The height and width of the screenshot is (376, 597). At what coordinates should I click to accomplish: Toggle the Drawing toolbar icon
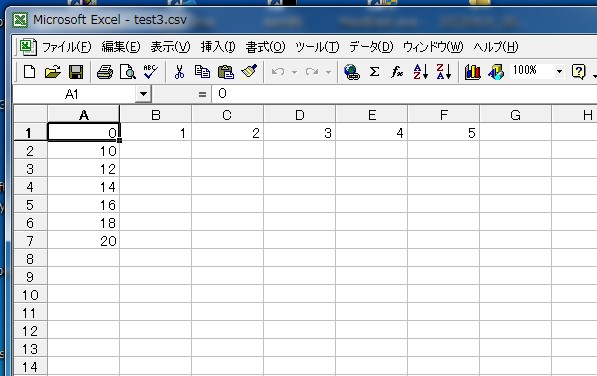[496, 72]
